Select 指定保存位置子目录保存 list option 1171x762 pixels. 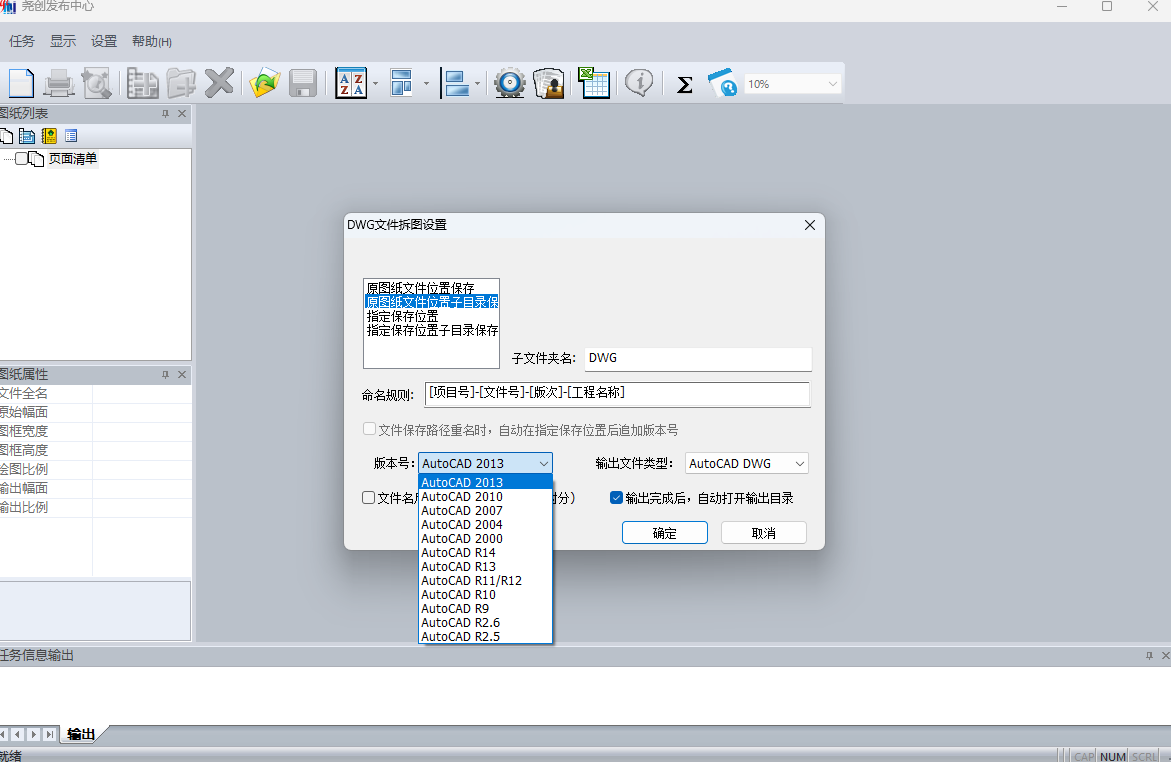coord(432,330)
